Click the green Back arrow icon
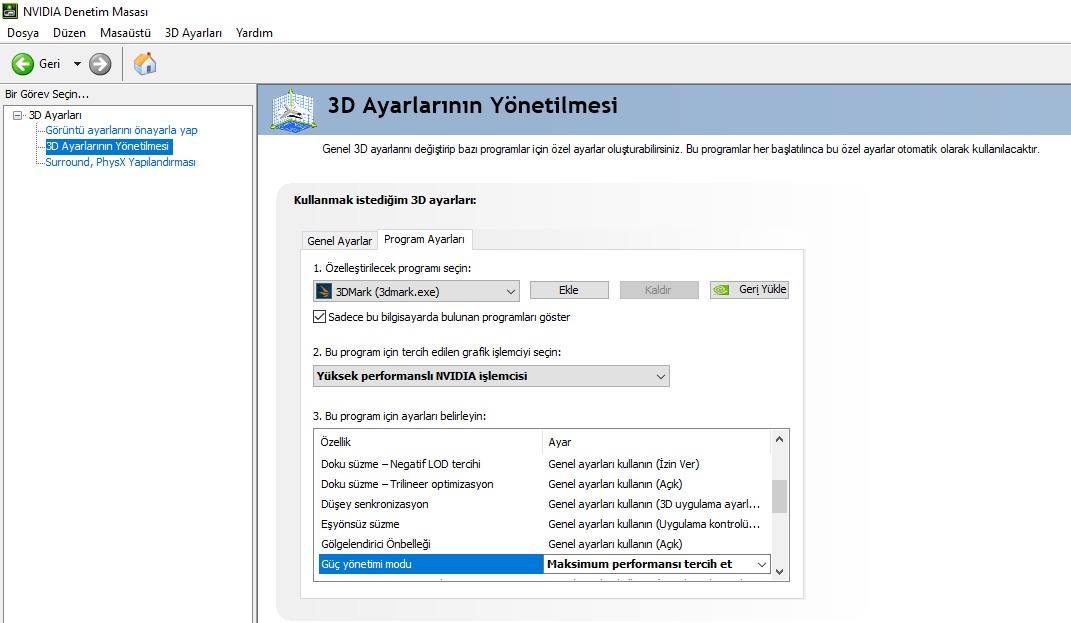 coord(23,64)
